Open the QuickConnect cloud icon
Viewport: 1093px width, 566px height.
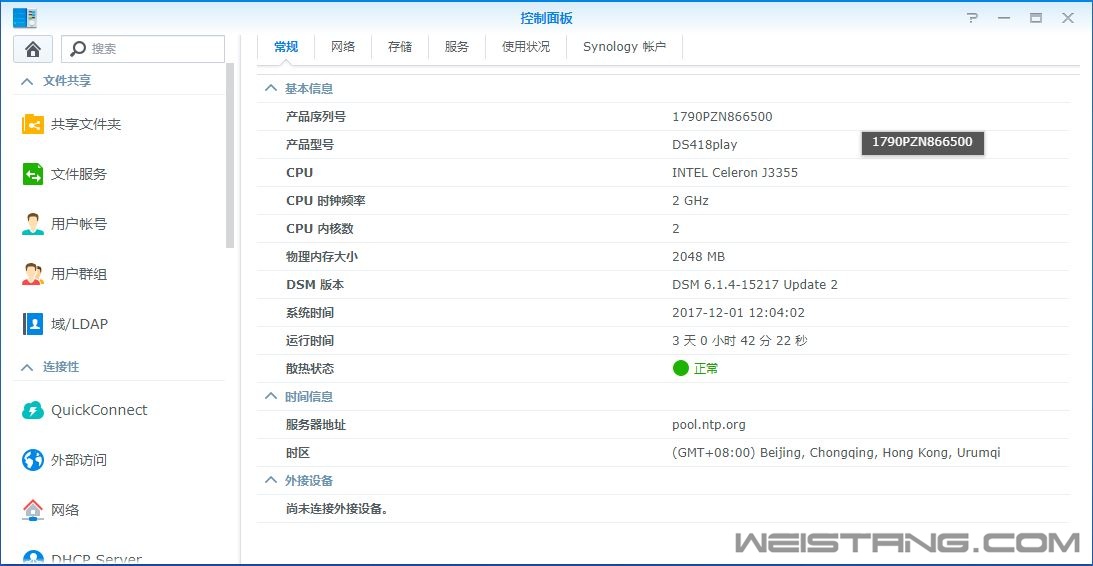pos(33,410)
